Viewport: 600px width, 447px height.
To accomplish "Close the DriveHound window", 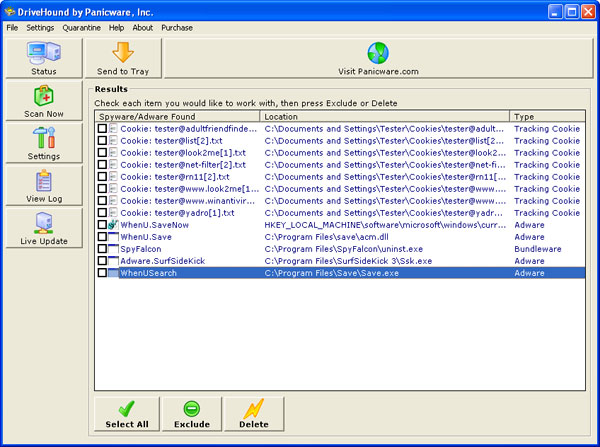I will pyautogui.click(x=588, y=12).
